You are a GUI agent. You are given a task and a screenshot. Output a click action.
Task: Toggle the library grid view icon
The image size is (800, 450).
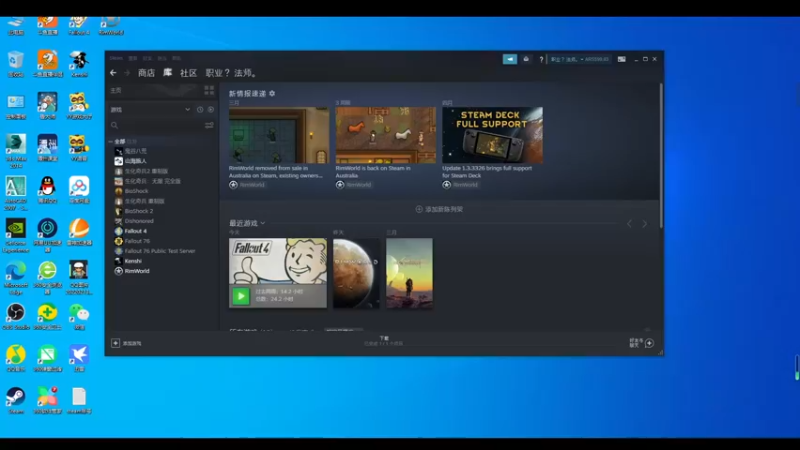tap(209, 90)
